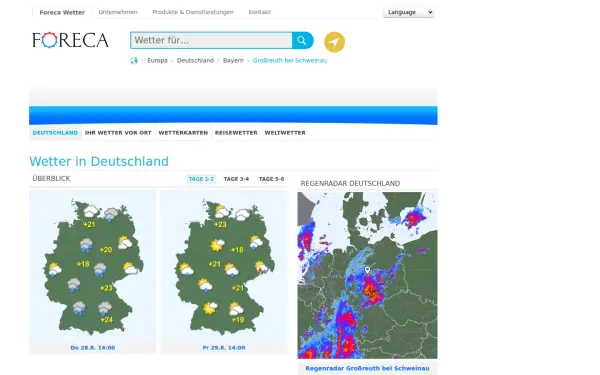This screenshot has height=375, width=600.
Task: Click the 'Wetter in Deutschland' heading
Action: [x=99, y=161]
